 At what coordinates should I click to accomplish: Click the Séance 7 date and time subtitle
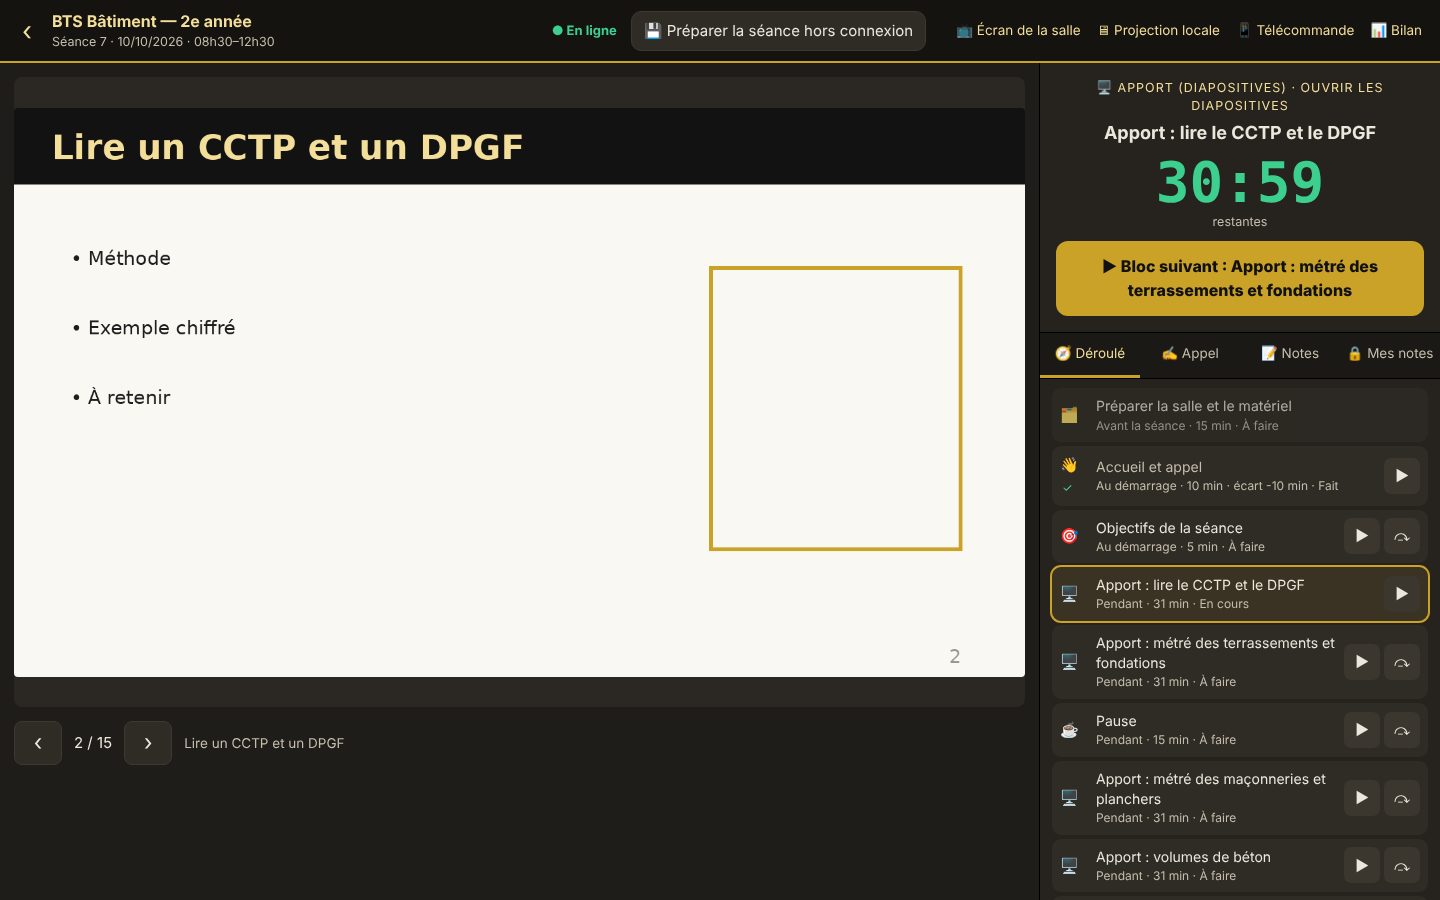point(163,42)
